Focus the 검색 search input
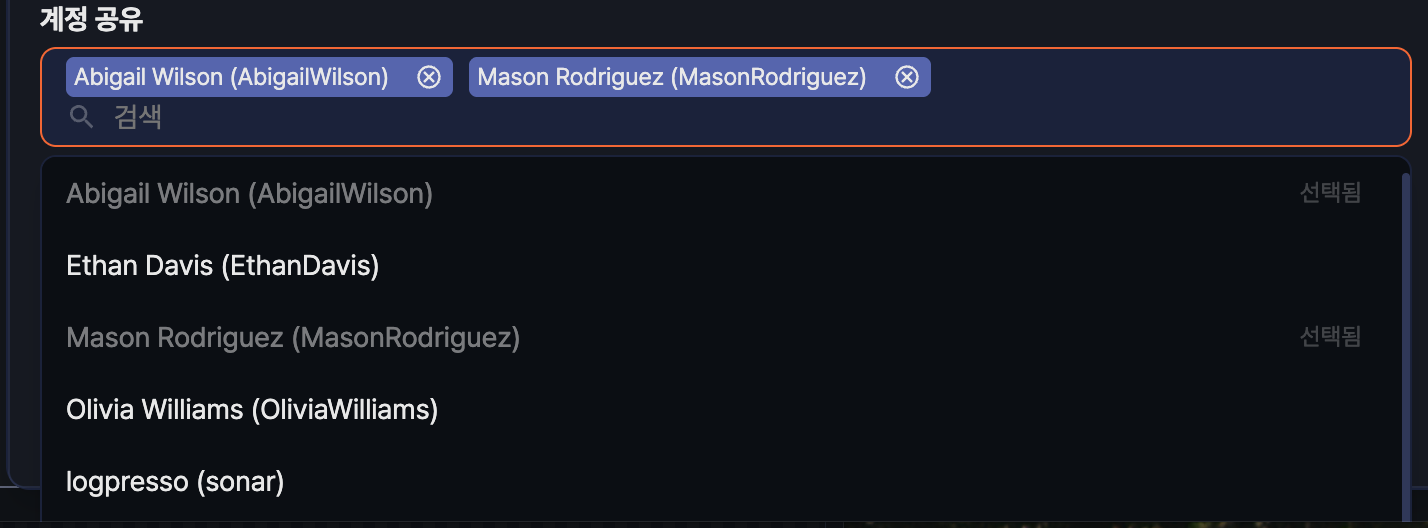The width and height of the screenshot is (1428, 528). point(400,118)
